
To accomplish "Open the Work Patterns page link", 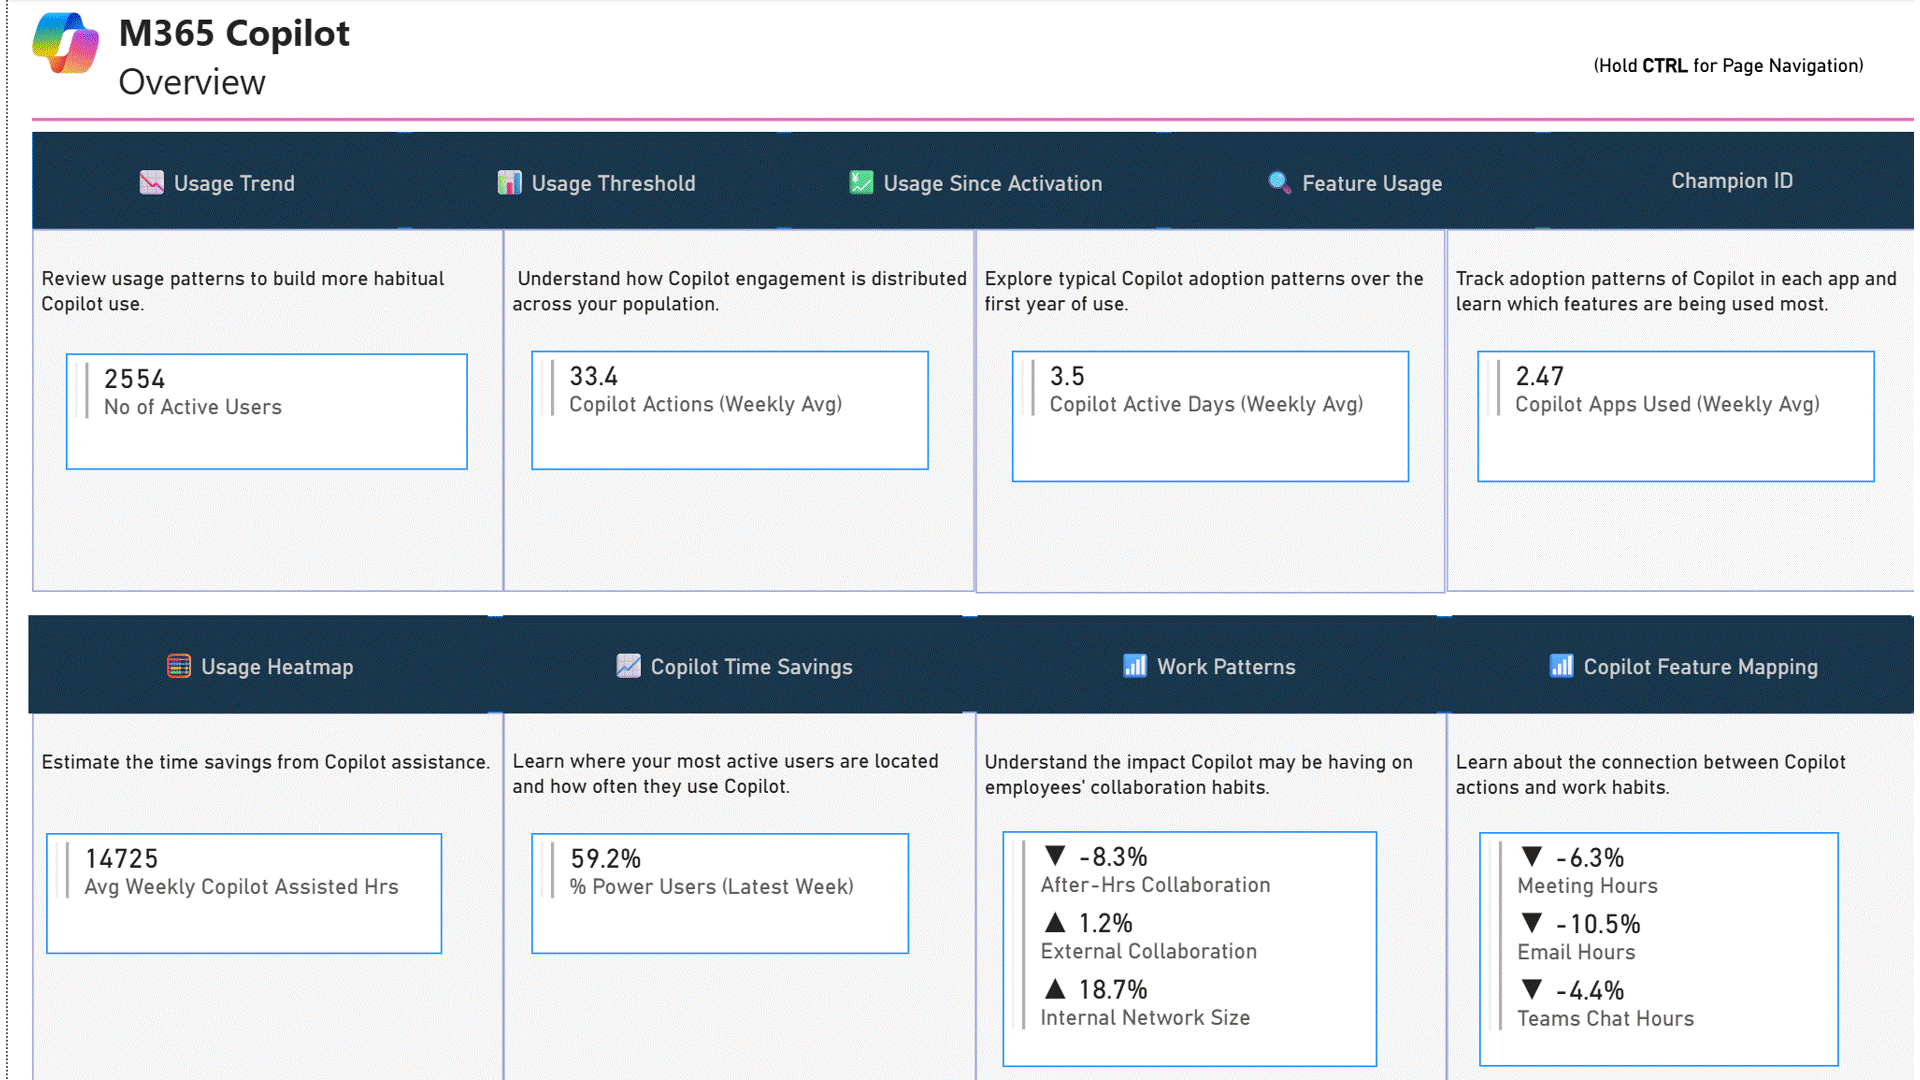I will (x=1225, y=667).
